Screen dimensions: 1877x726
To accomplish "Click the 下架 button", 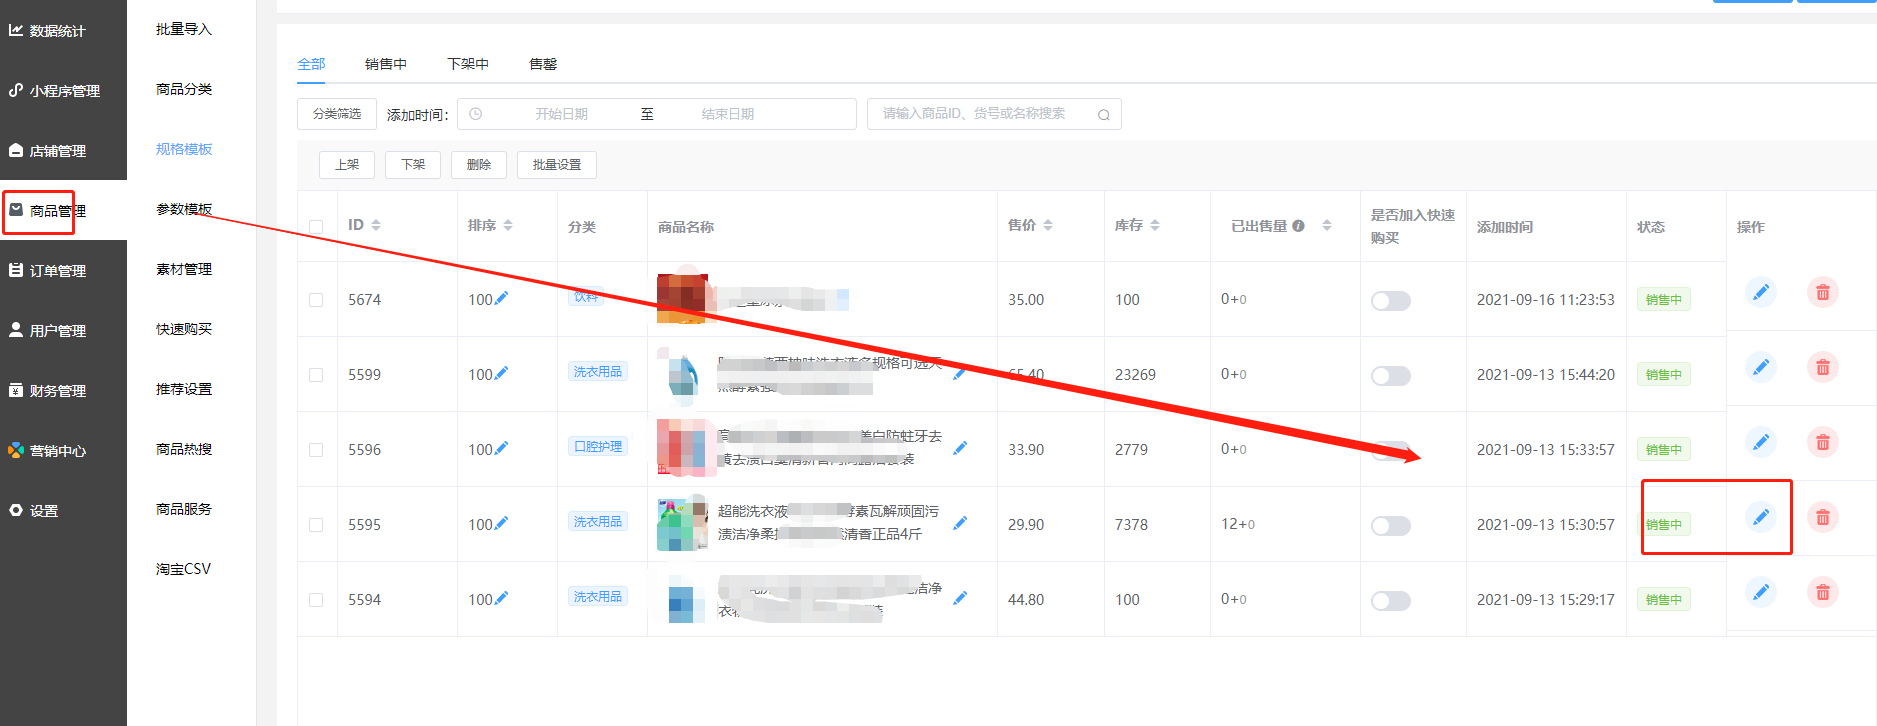I will pyautogui.click(x=413, y=165).
